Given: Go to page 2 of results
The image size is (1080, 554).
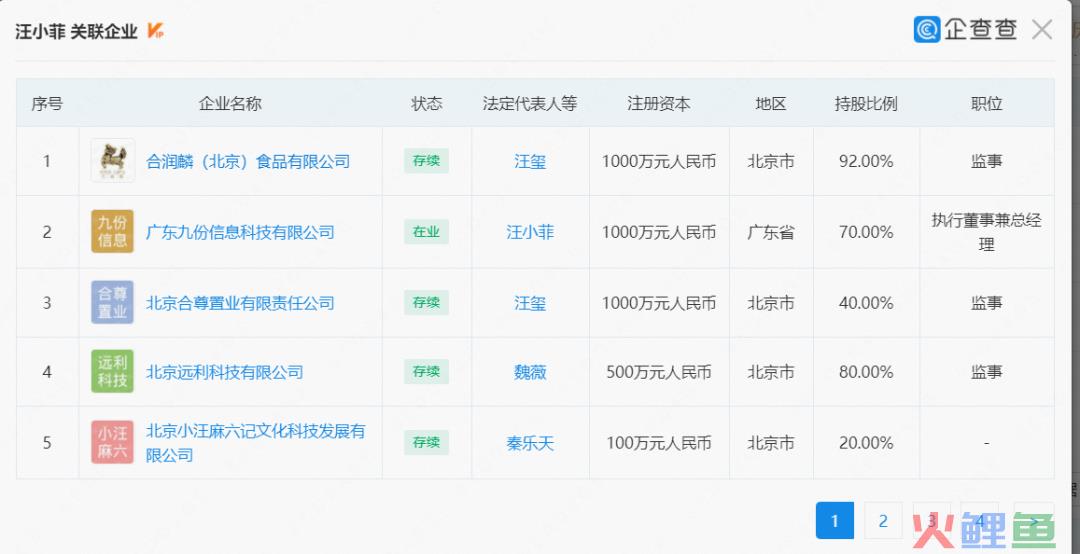Looking at the screenshot, I should click(x=883, y=520).
